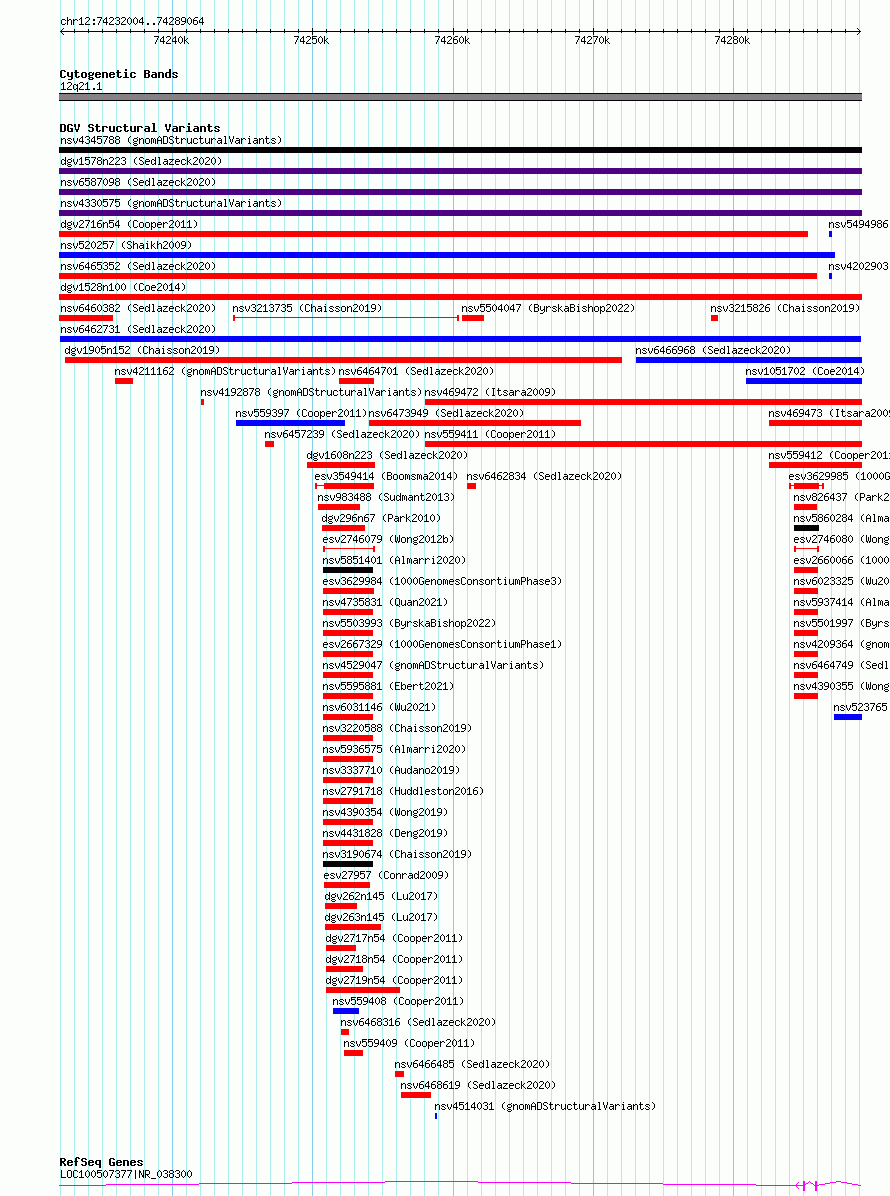Open nsv3215826 (Chaisson2019) variant

point(785,308)
